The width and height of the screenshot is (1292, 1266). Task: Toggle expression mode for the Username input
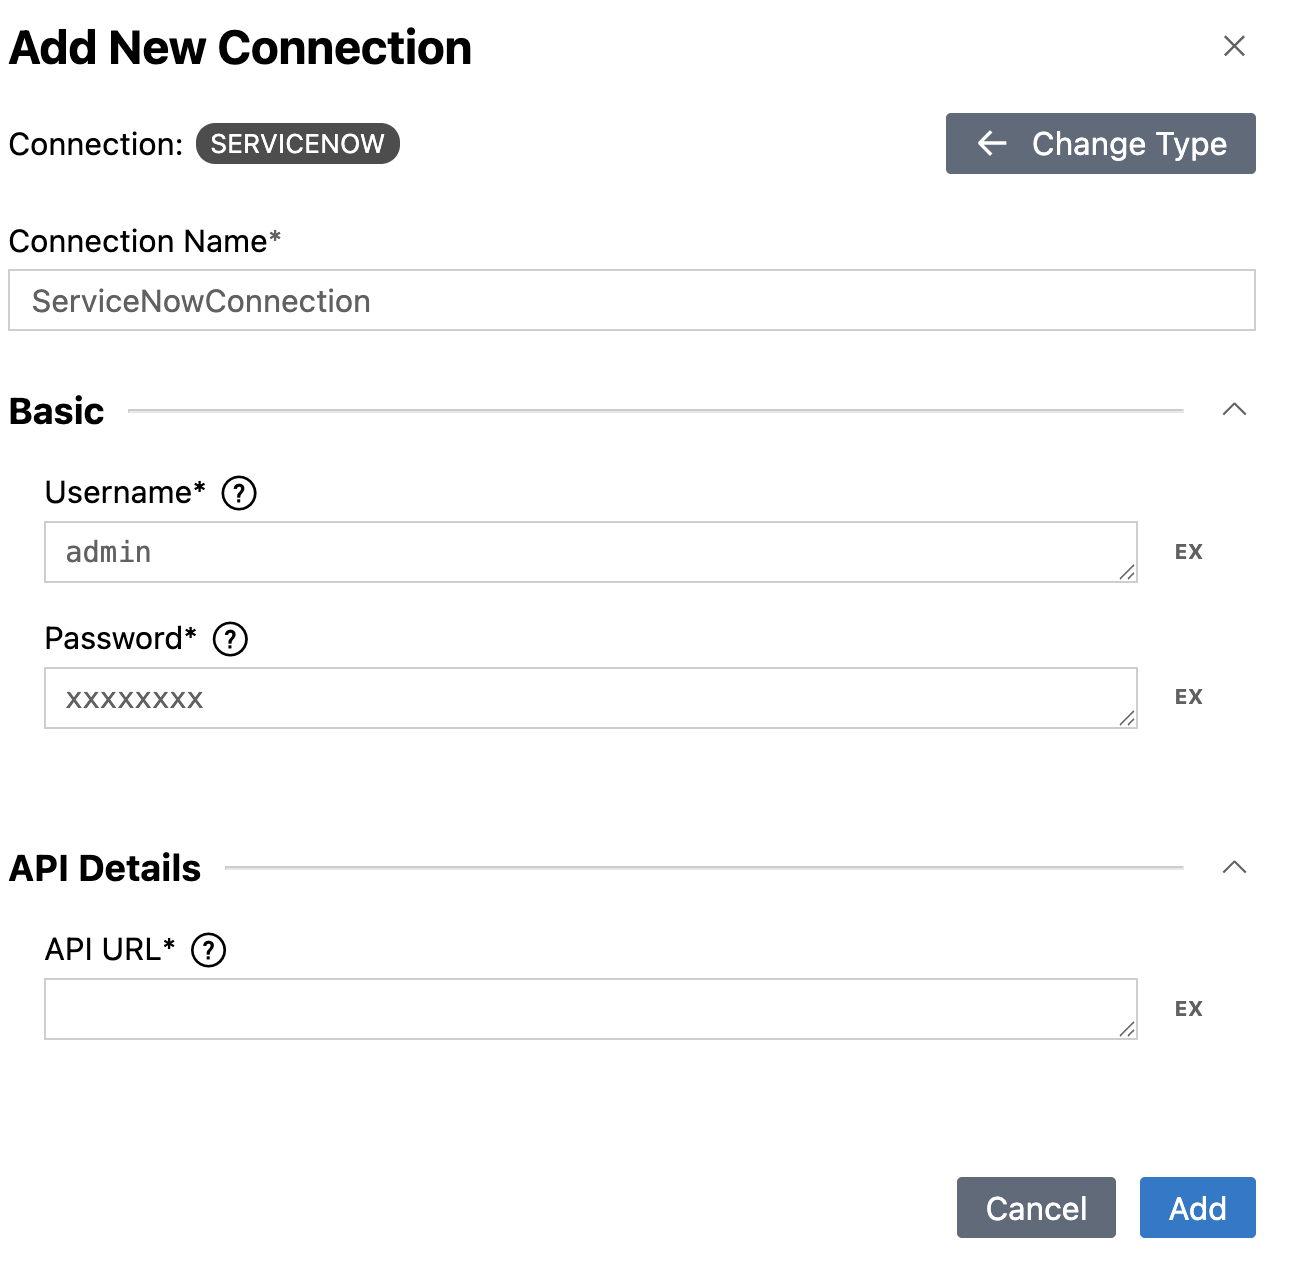pos(1189,551)
